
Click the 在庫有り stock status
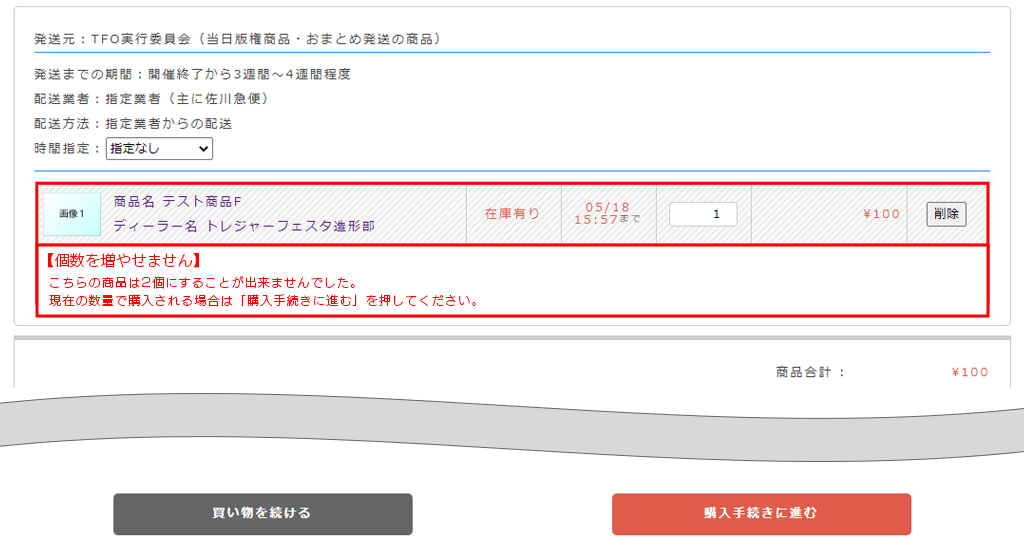pyautogui.click(x=512, y=214)
